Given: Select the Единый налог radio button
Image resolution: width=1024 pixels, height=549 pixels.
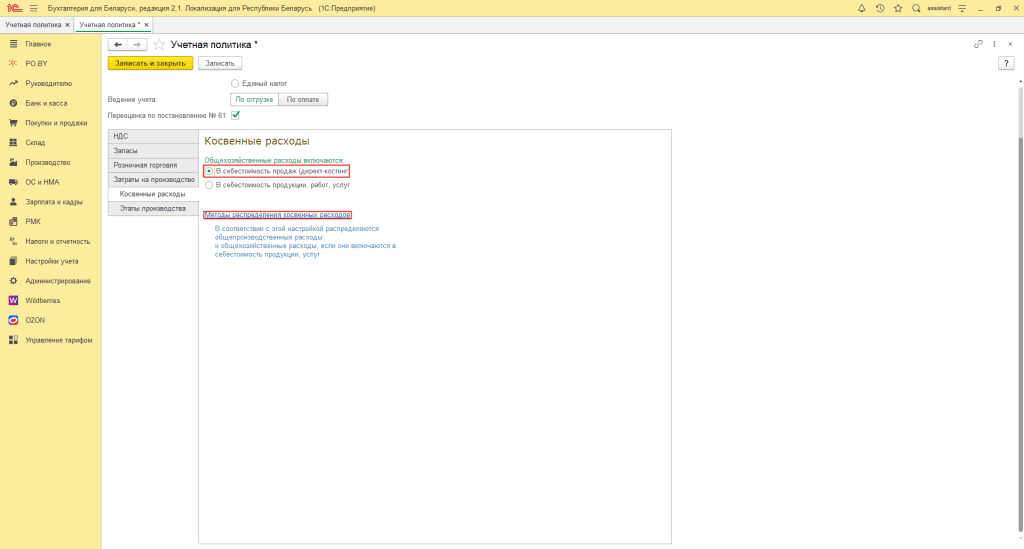Looking at the screenshot, I should [235, 84].
